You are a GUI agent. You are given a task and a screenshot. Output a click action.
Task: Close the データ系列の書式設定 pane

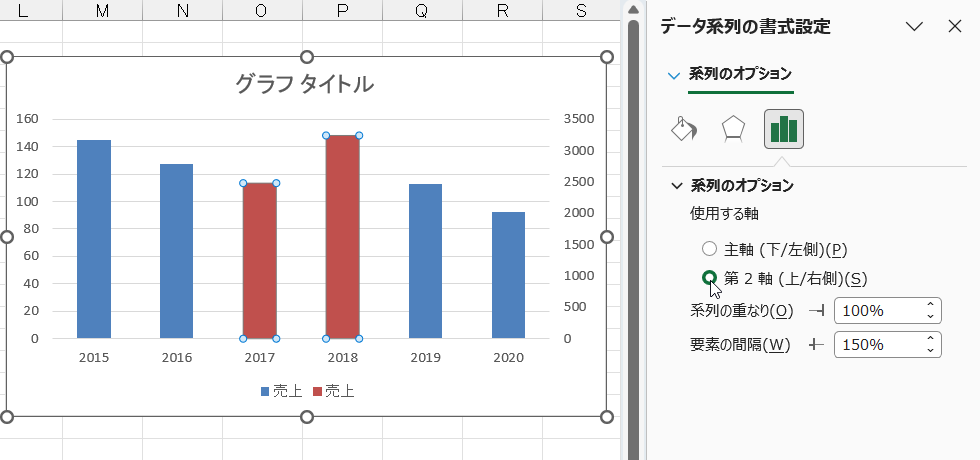click(954, 26)
